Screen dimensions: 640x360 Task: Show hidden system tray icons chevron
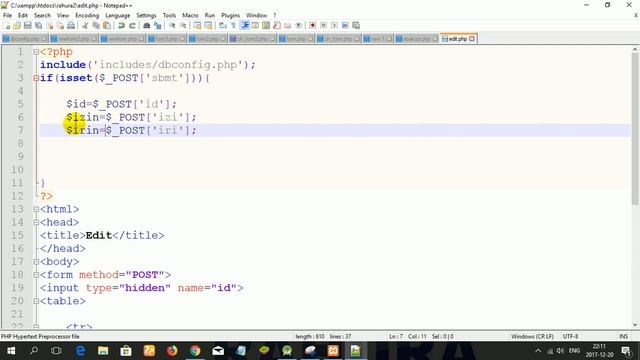coord(538,351)
